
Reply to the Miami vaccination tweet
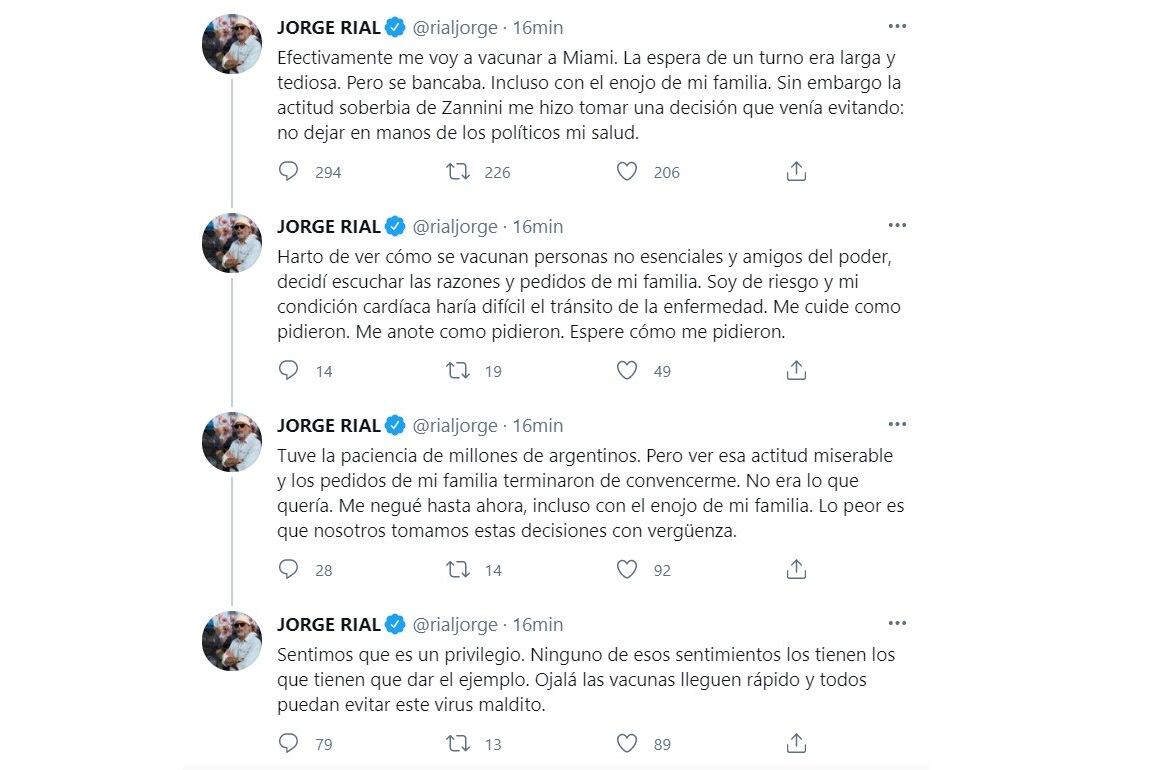[x=288, y=172]
